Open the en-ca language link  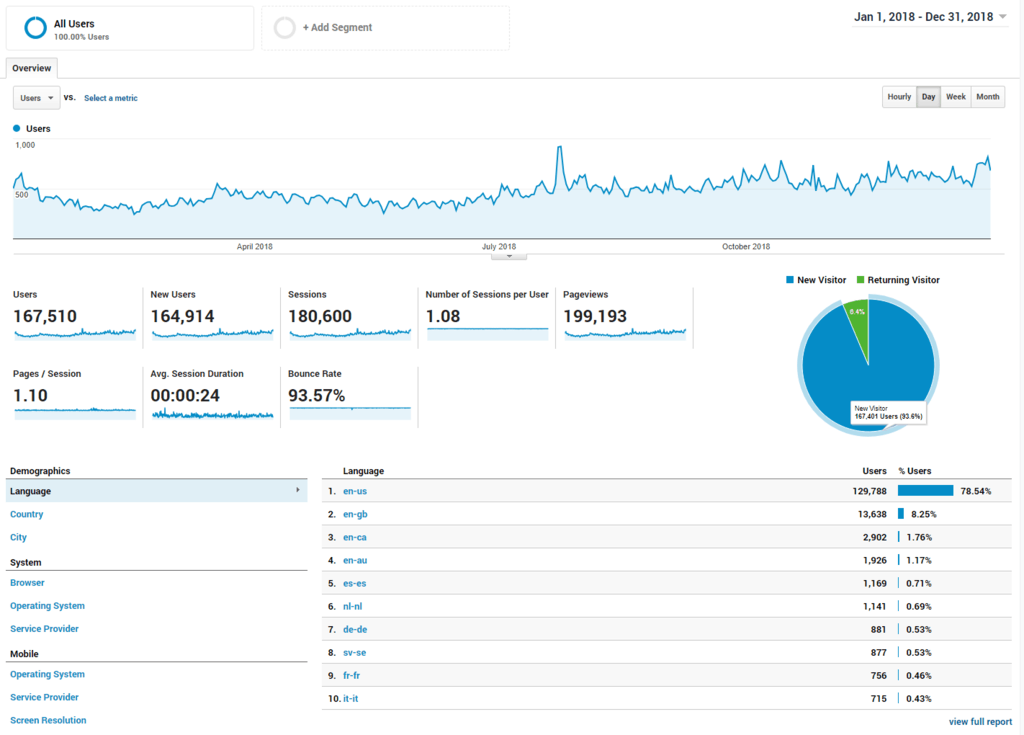pos(355,537)
